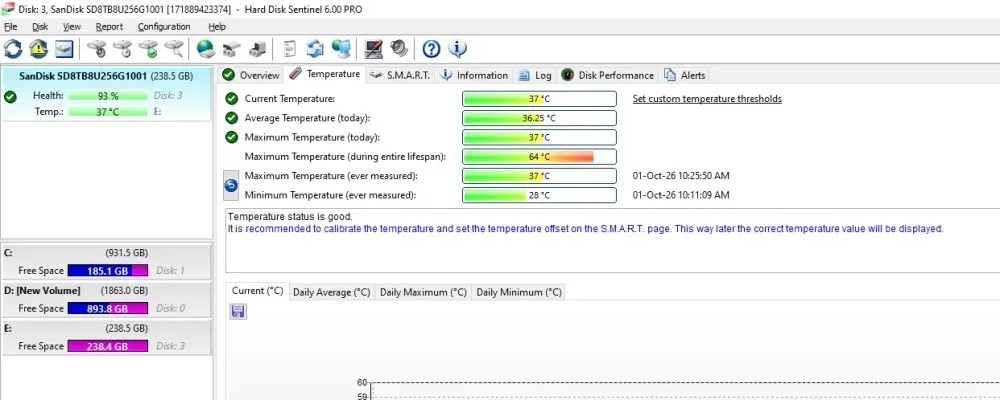Click the disk with green checkmark icon
This screenshot has width=1000, height=400.
(x=148, y=48)
